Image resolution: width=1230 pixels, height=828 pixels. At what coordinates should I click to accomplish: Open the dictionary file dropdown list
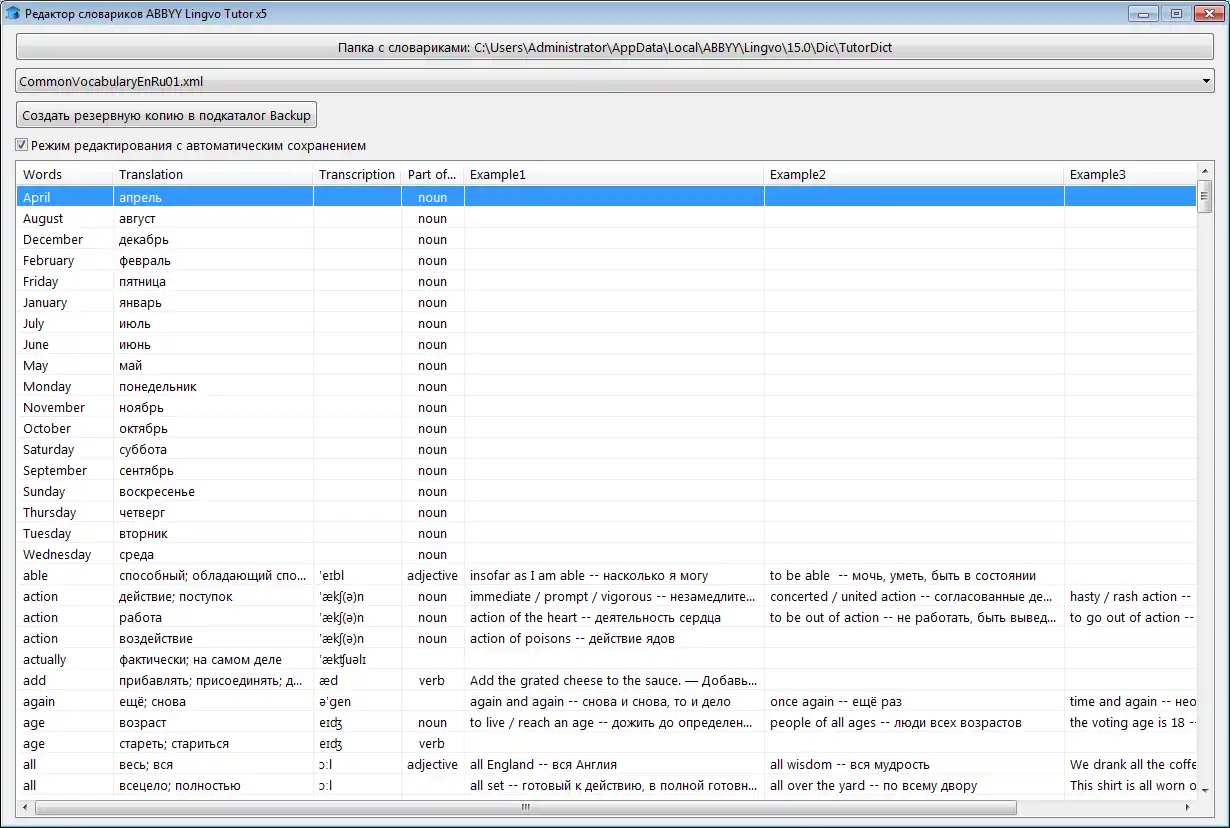[1207, 82]
